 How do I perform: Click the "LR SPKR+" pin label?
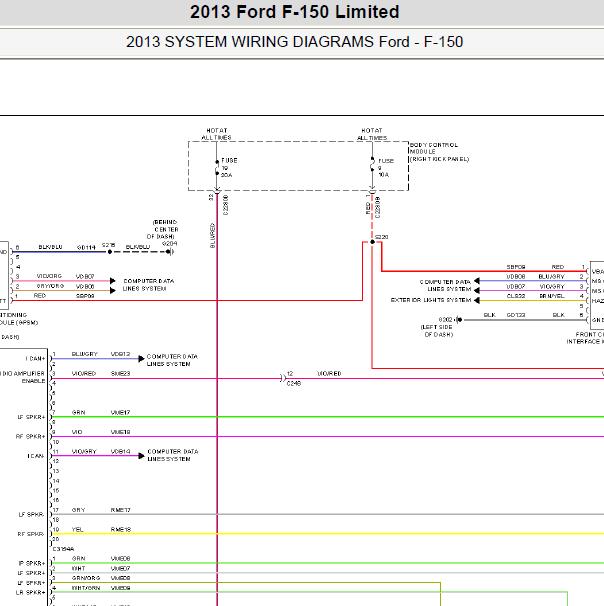click(31, 592)
